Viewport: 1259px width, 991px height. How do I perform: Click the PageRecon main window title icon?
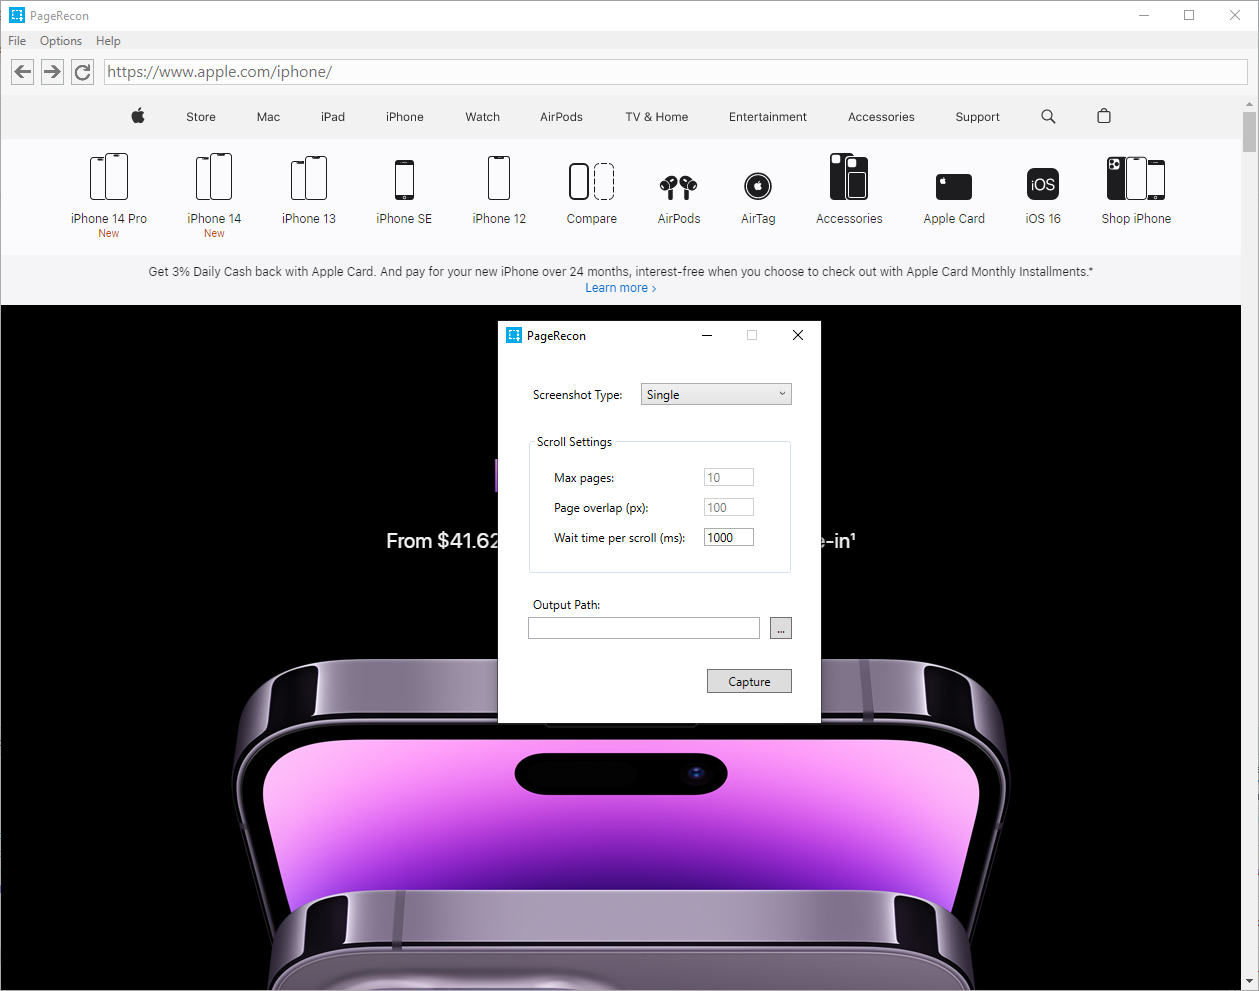point(16,16)
